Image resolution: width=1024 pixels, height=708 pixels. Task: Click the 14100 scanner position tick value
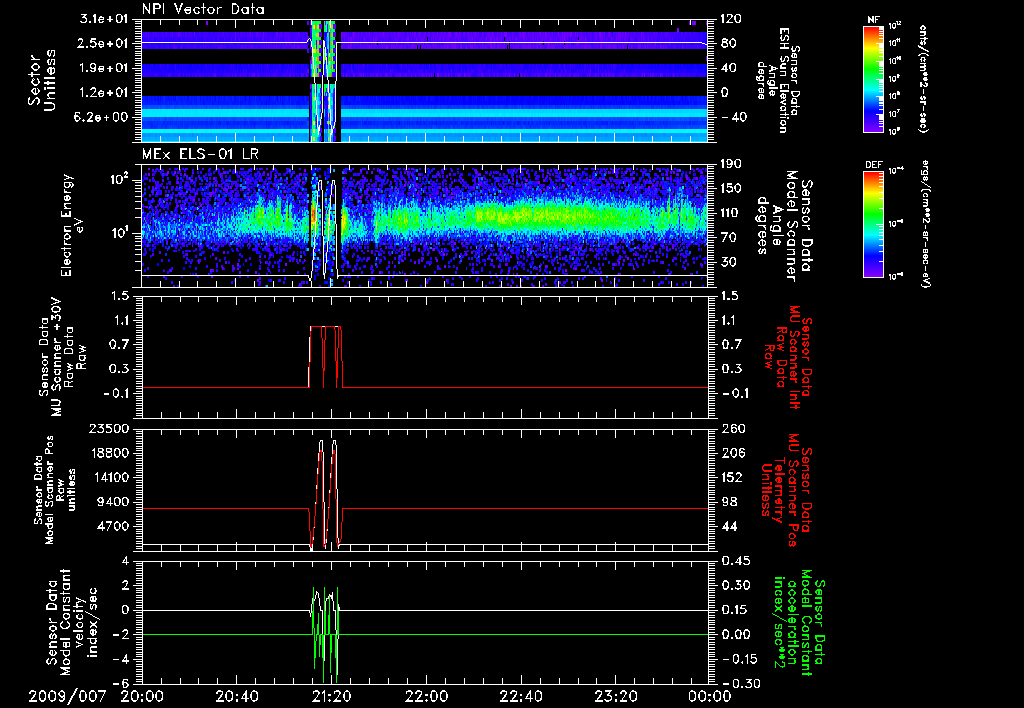[x=108, y=477]
